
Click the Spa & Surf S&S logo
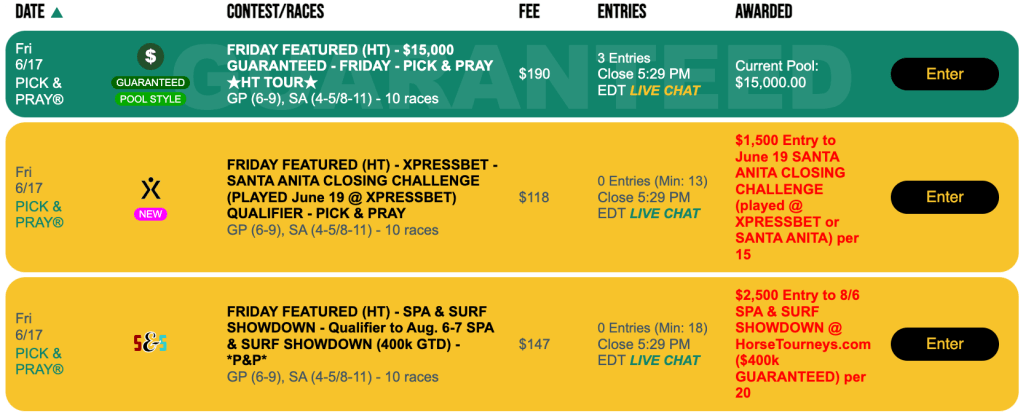[x=151, y=344]
